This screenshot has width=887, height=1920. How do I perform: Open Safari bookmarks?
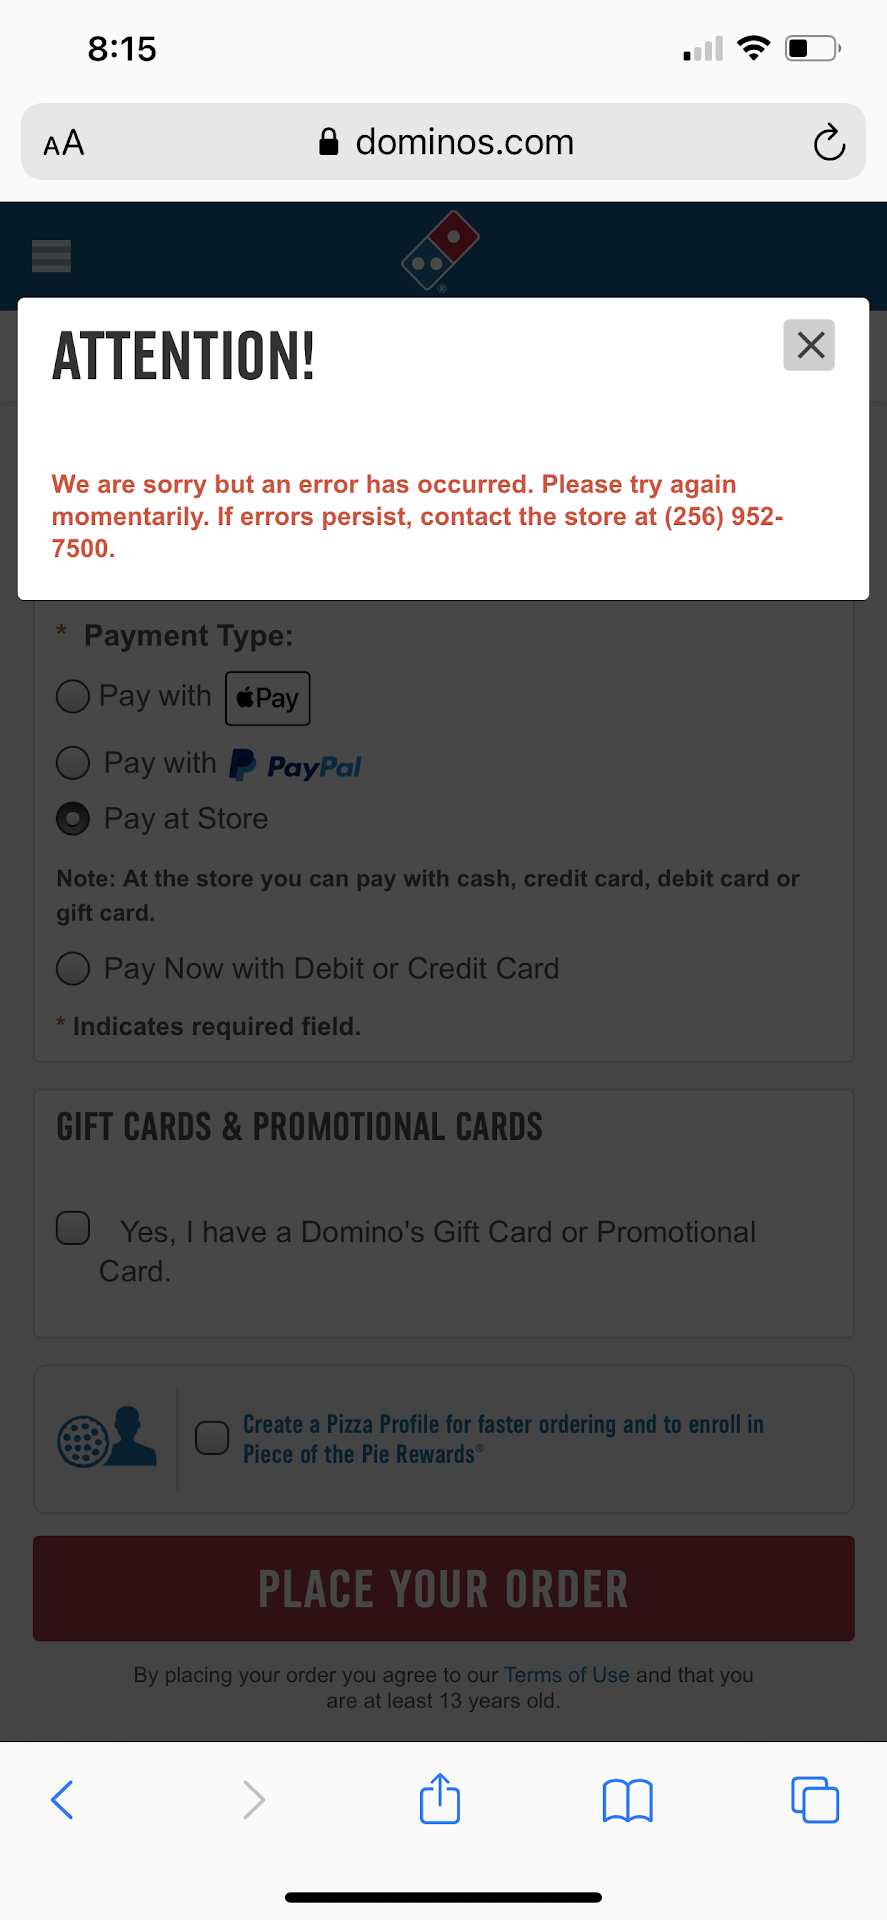(x=628, y=1800)
